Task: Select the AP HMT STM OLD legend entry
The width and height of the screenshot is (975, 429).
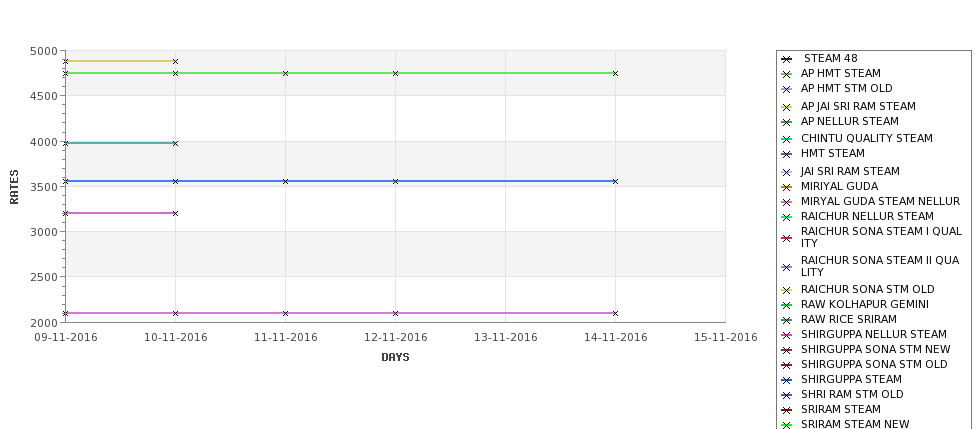Action: (846, 88)
